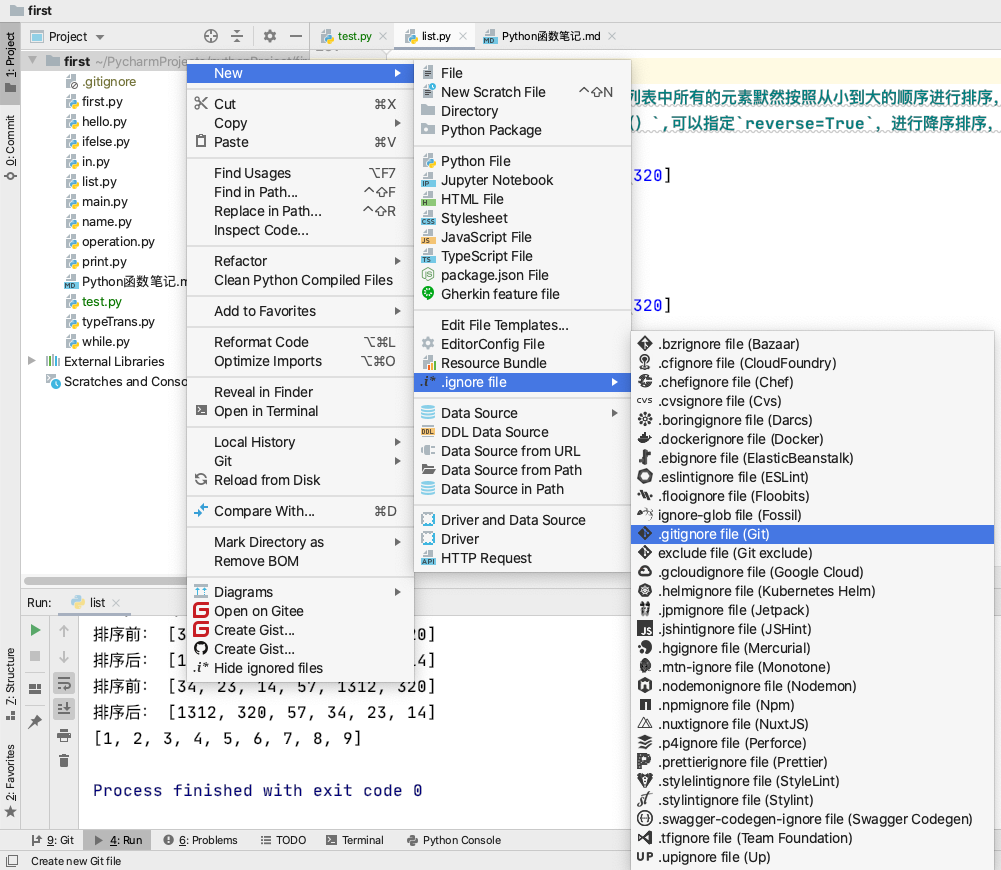Click the 7: Structure sidebar tab
This screenshot has width=1001, height=870.
pos(10,684)
